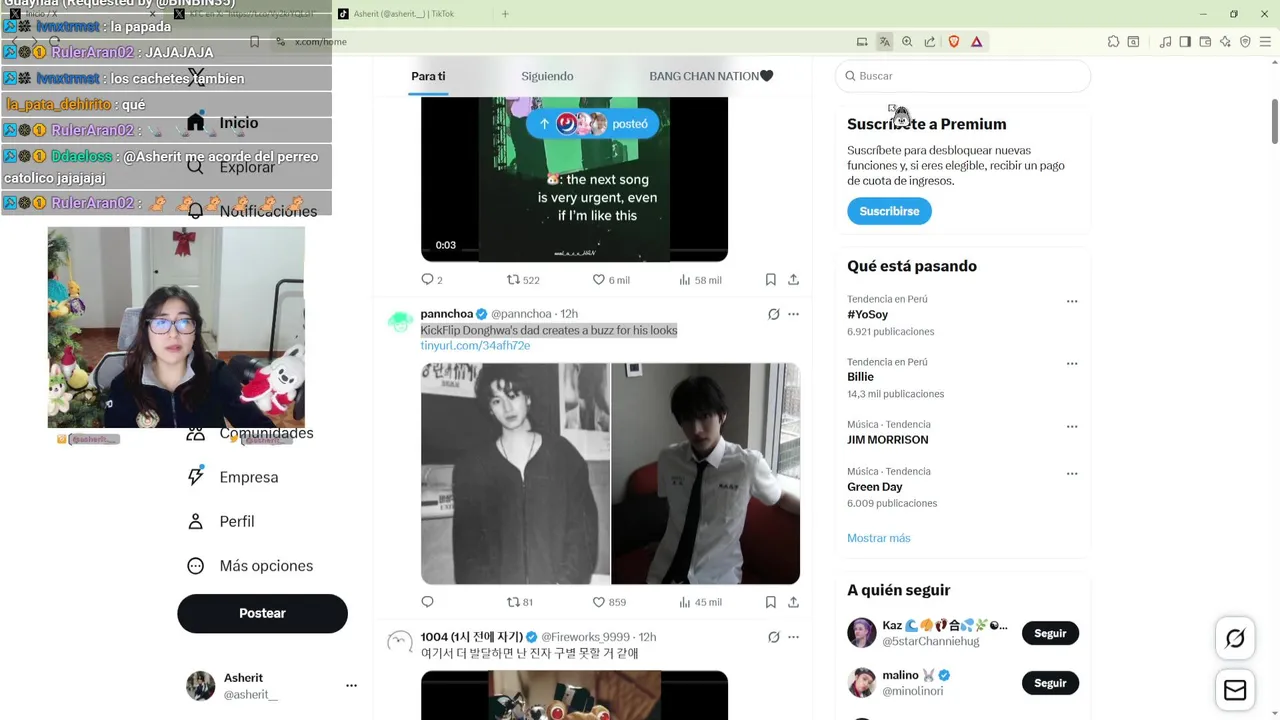This screenshot has width=1280, height=720.
Task: Share the pannchoa post
Action: [x=793, y=602]
